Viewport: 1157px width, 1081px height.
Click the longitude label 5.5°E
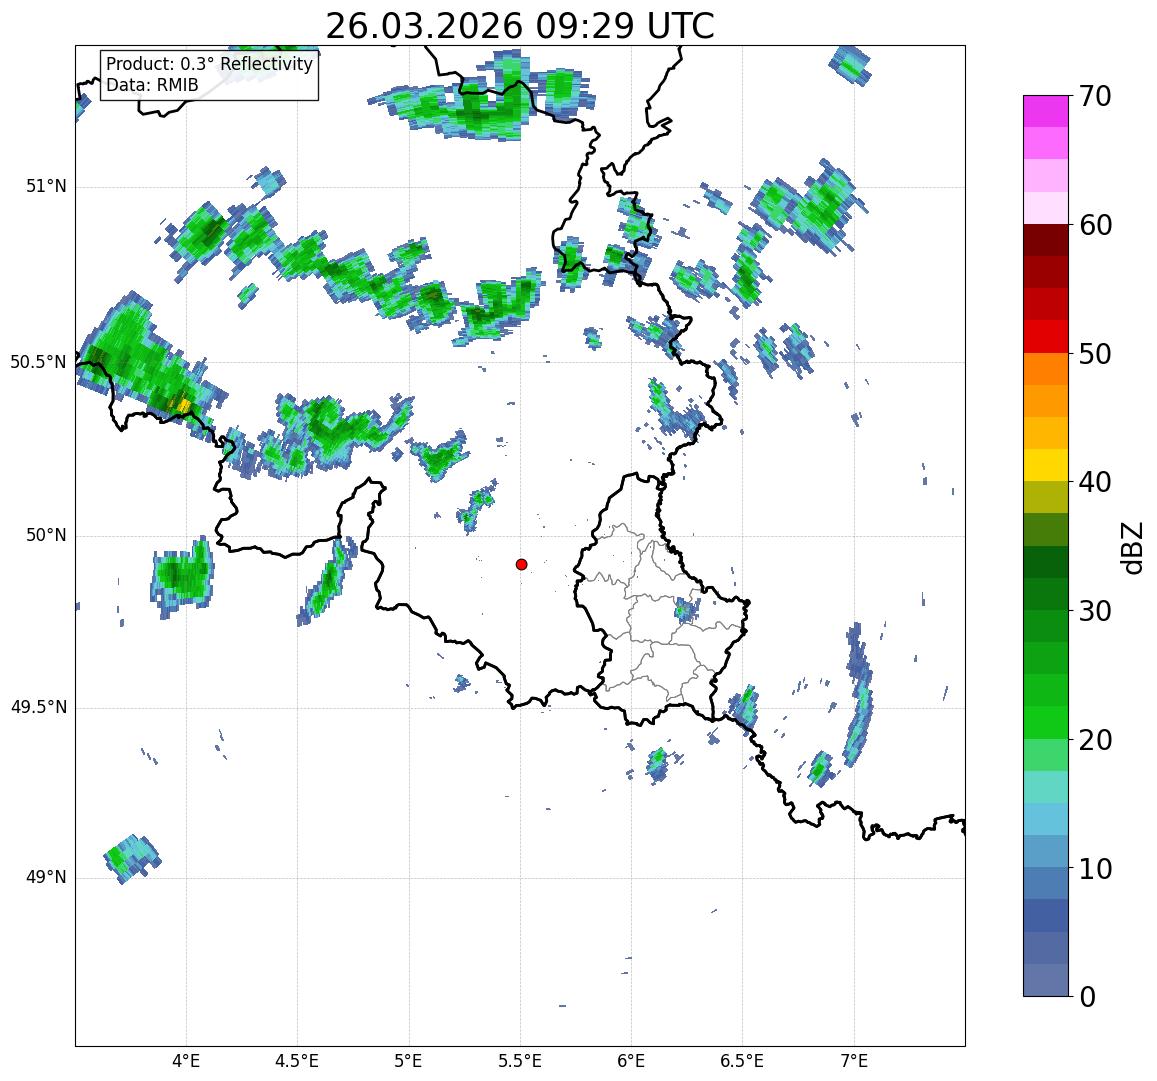click(x=519, y=1062)
